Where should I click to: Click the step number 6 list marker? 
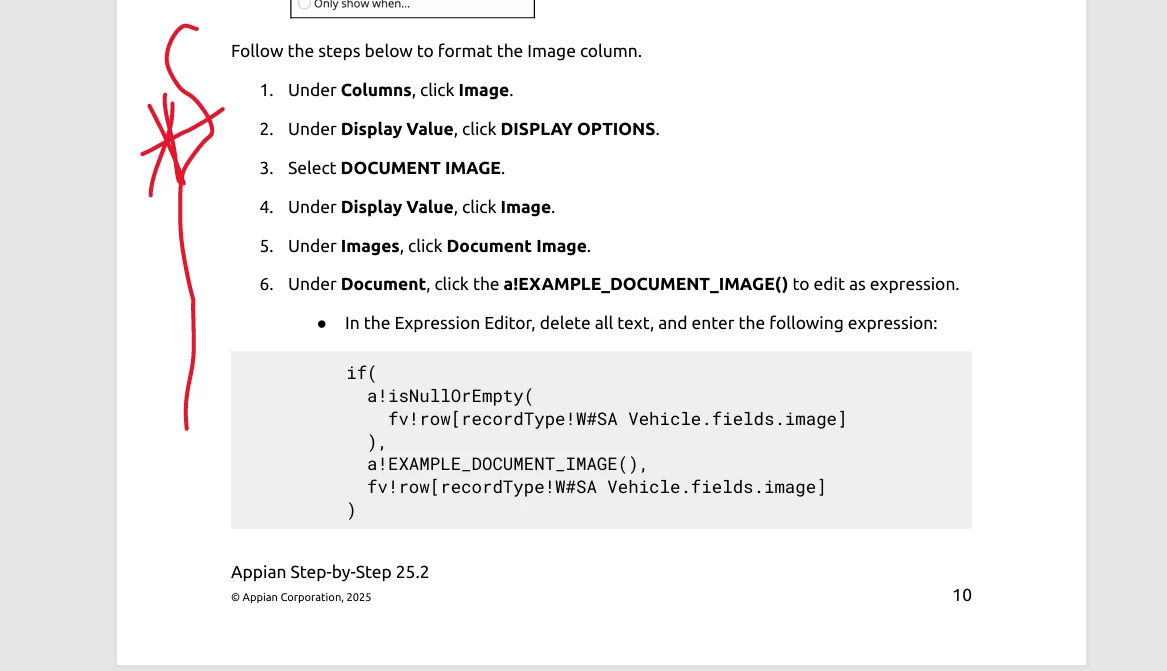[x=266, y=284]
